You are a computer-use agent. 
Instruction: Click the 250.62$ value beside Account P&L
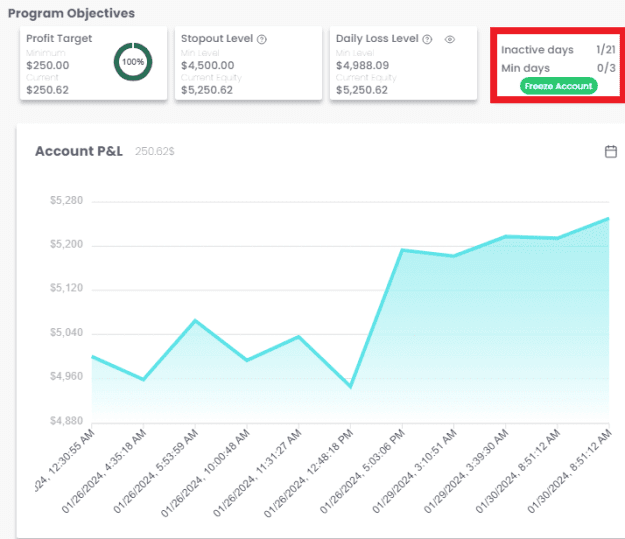pyautogui.click(x=155, y=151)
